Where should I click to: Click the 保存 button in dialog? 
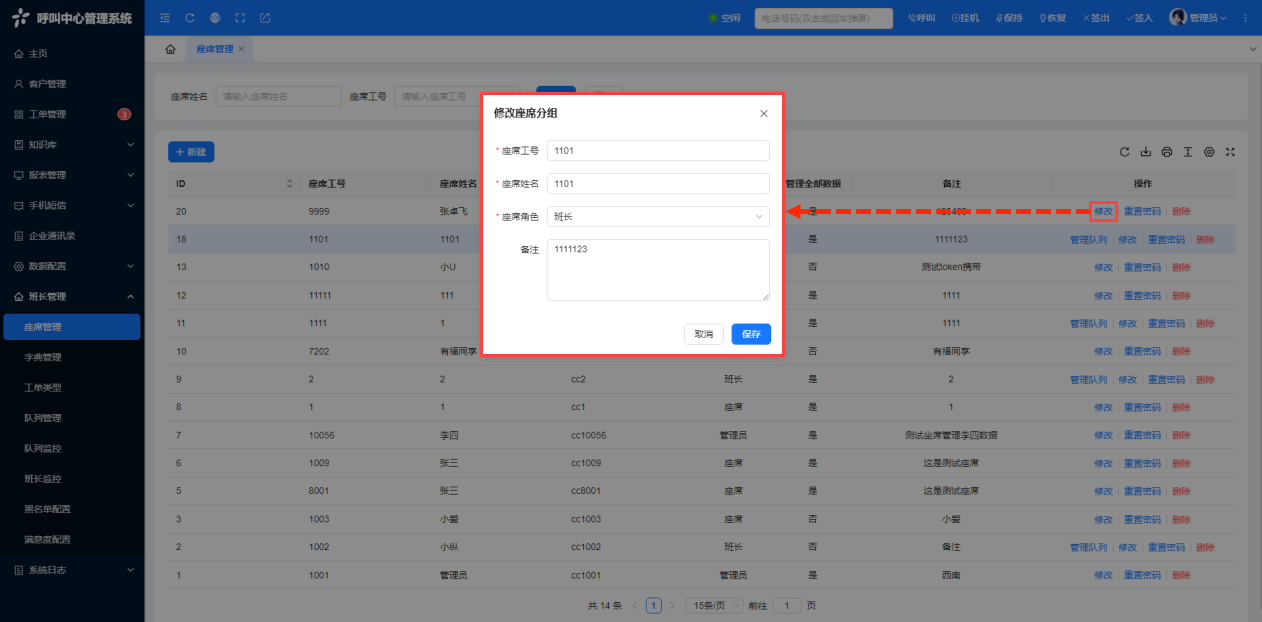point(751,334)
